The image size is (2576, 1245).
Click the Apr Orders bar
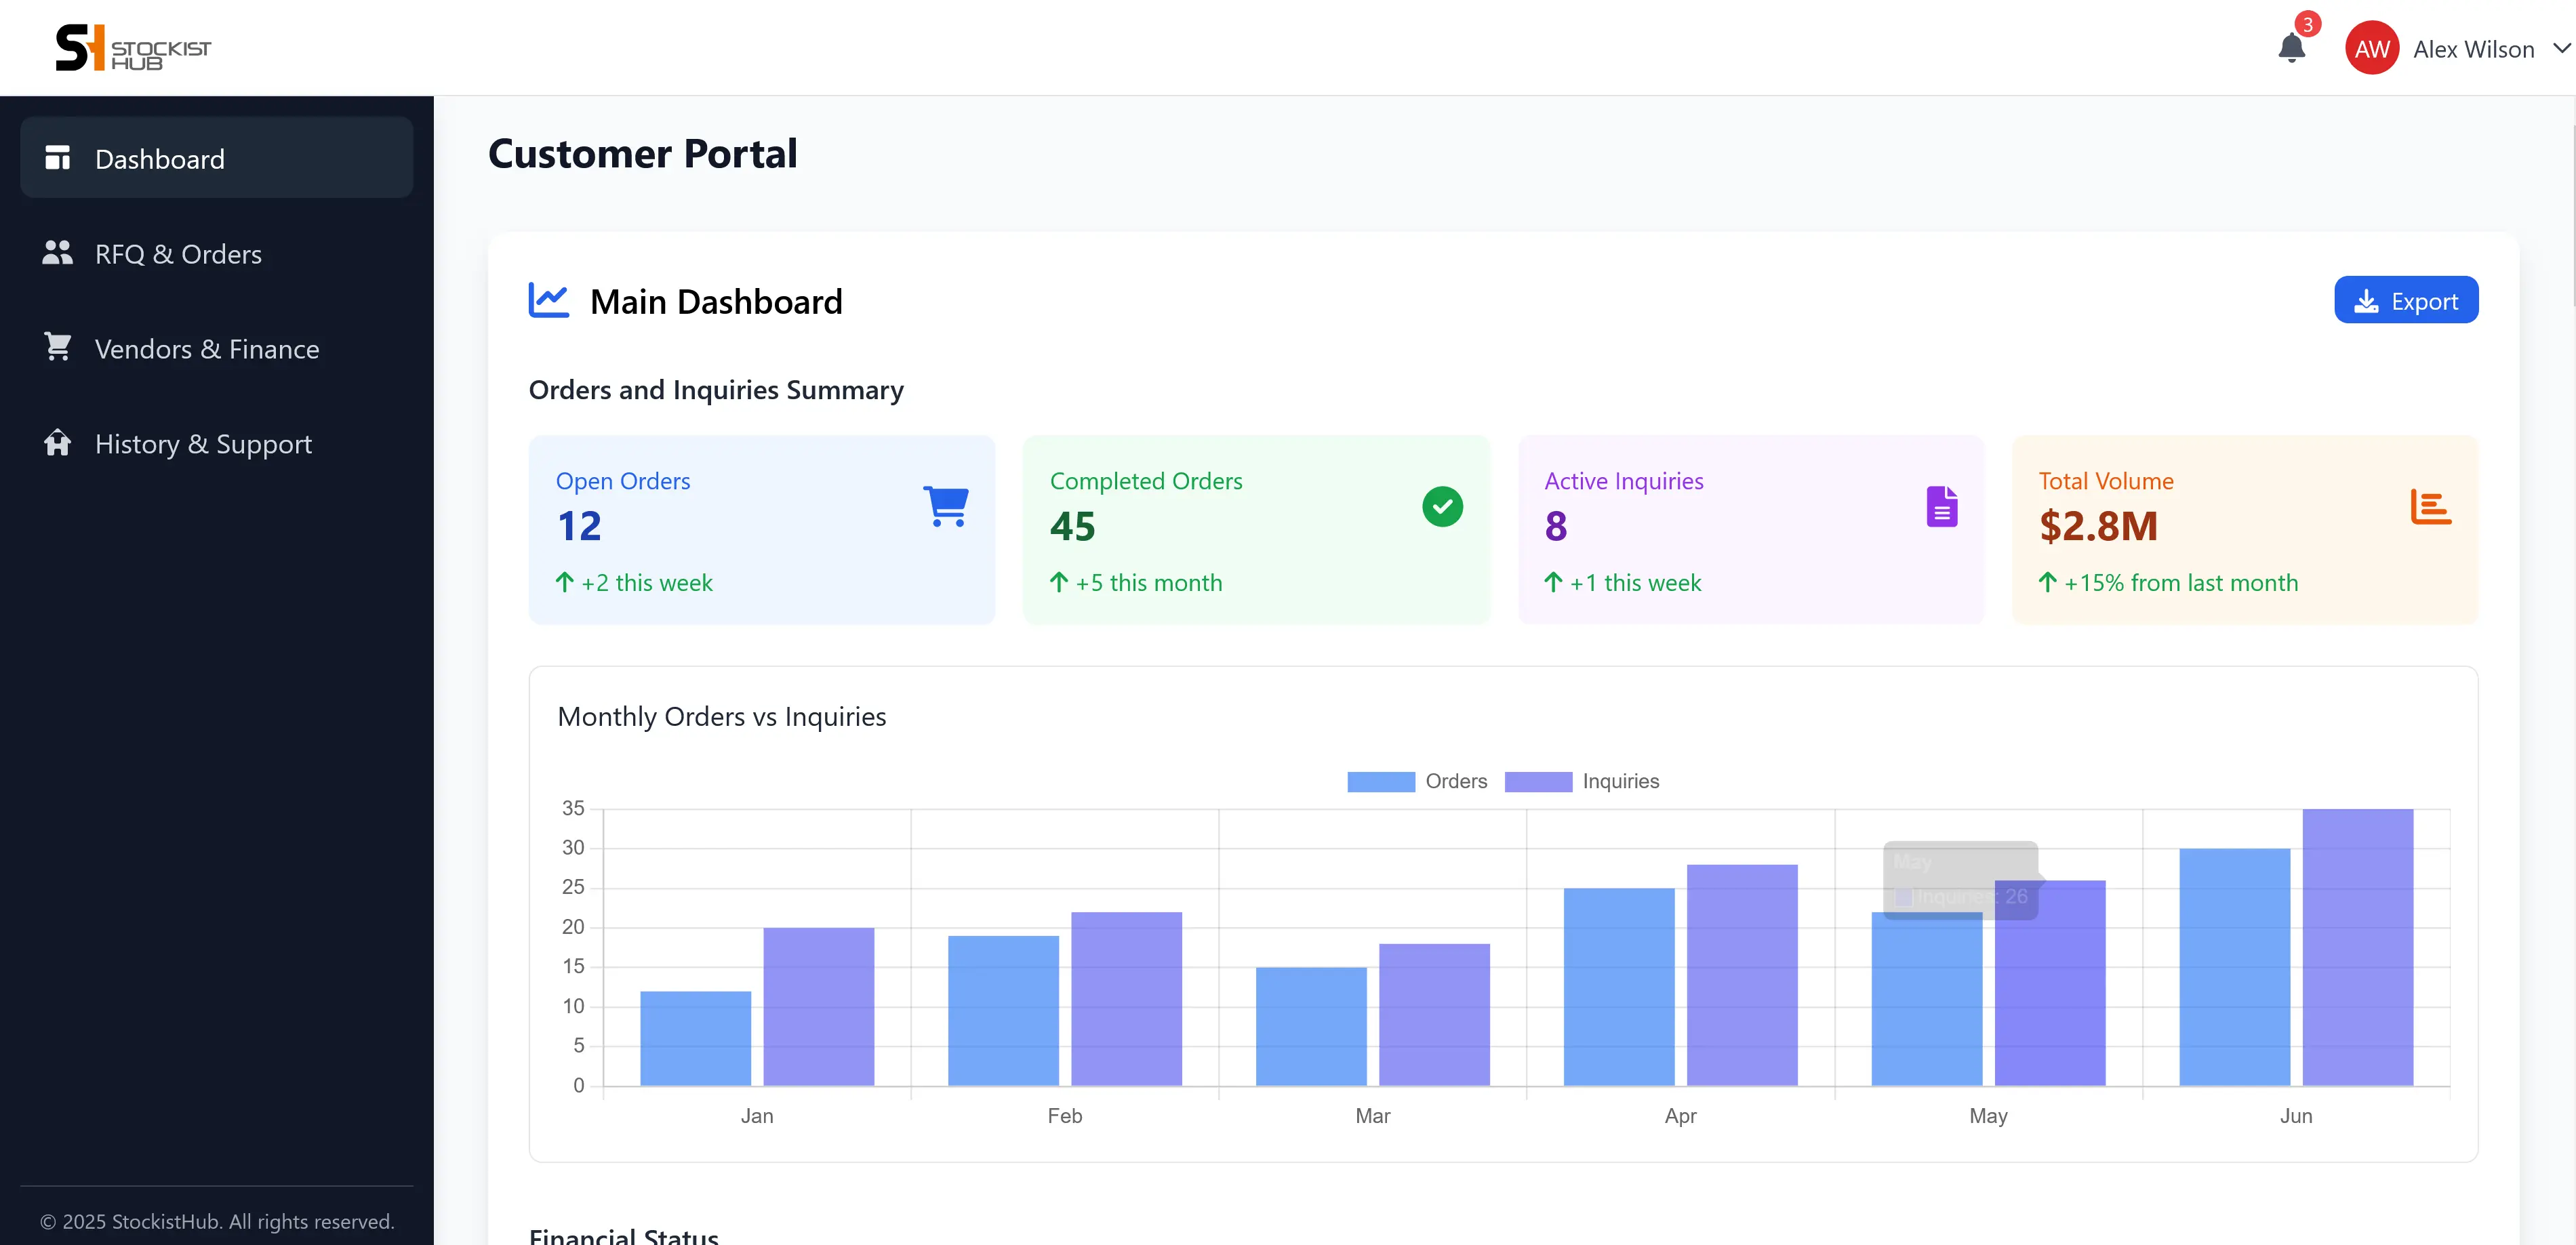tap(1619, 986)
